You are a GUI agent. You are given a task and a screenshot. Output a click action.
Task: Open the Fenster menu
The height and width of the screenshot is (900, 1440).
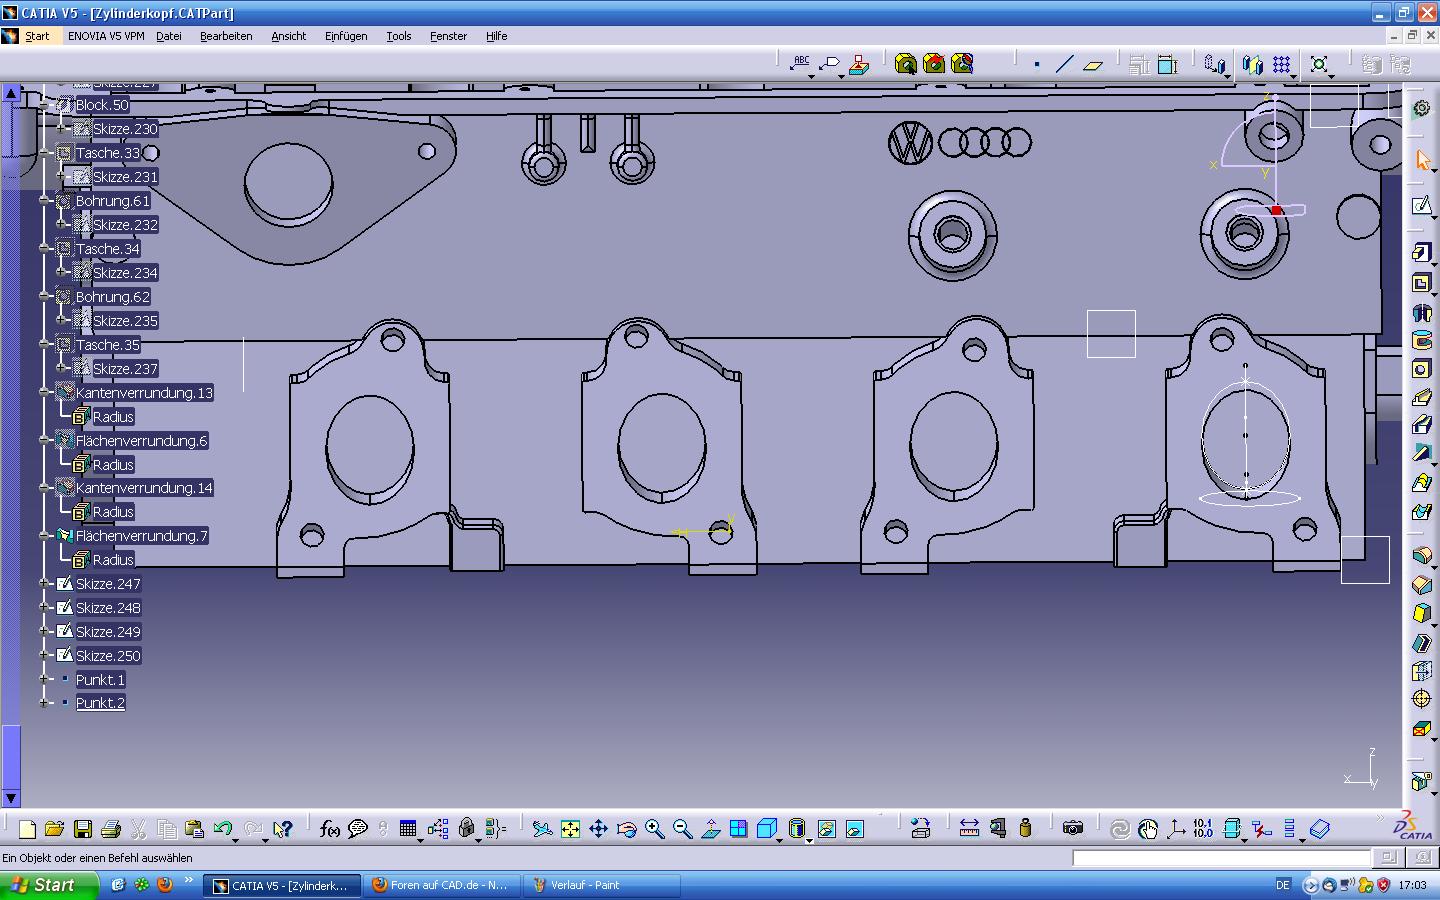pos(448,36)
